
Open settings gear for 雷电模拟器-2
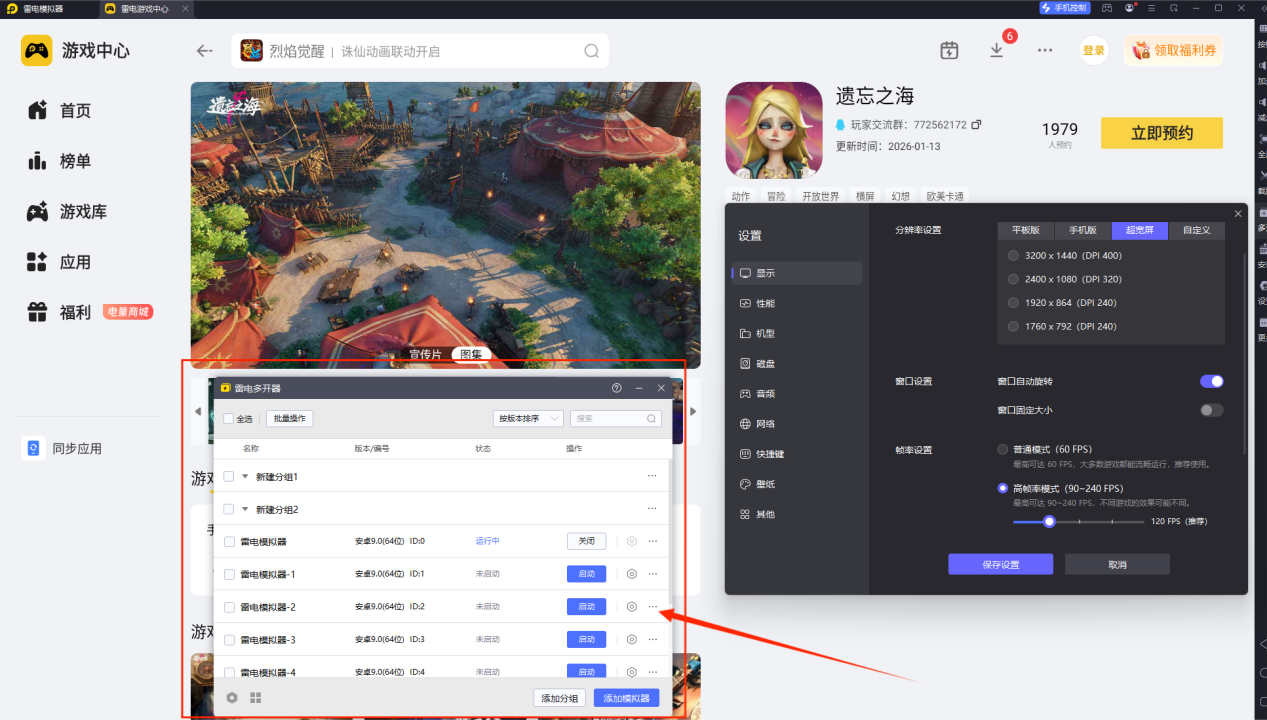point(632,607)
